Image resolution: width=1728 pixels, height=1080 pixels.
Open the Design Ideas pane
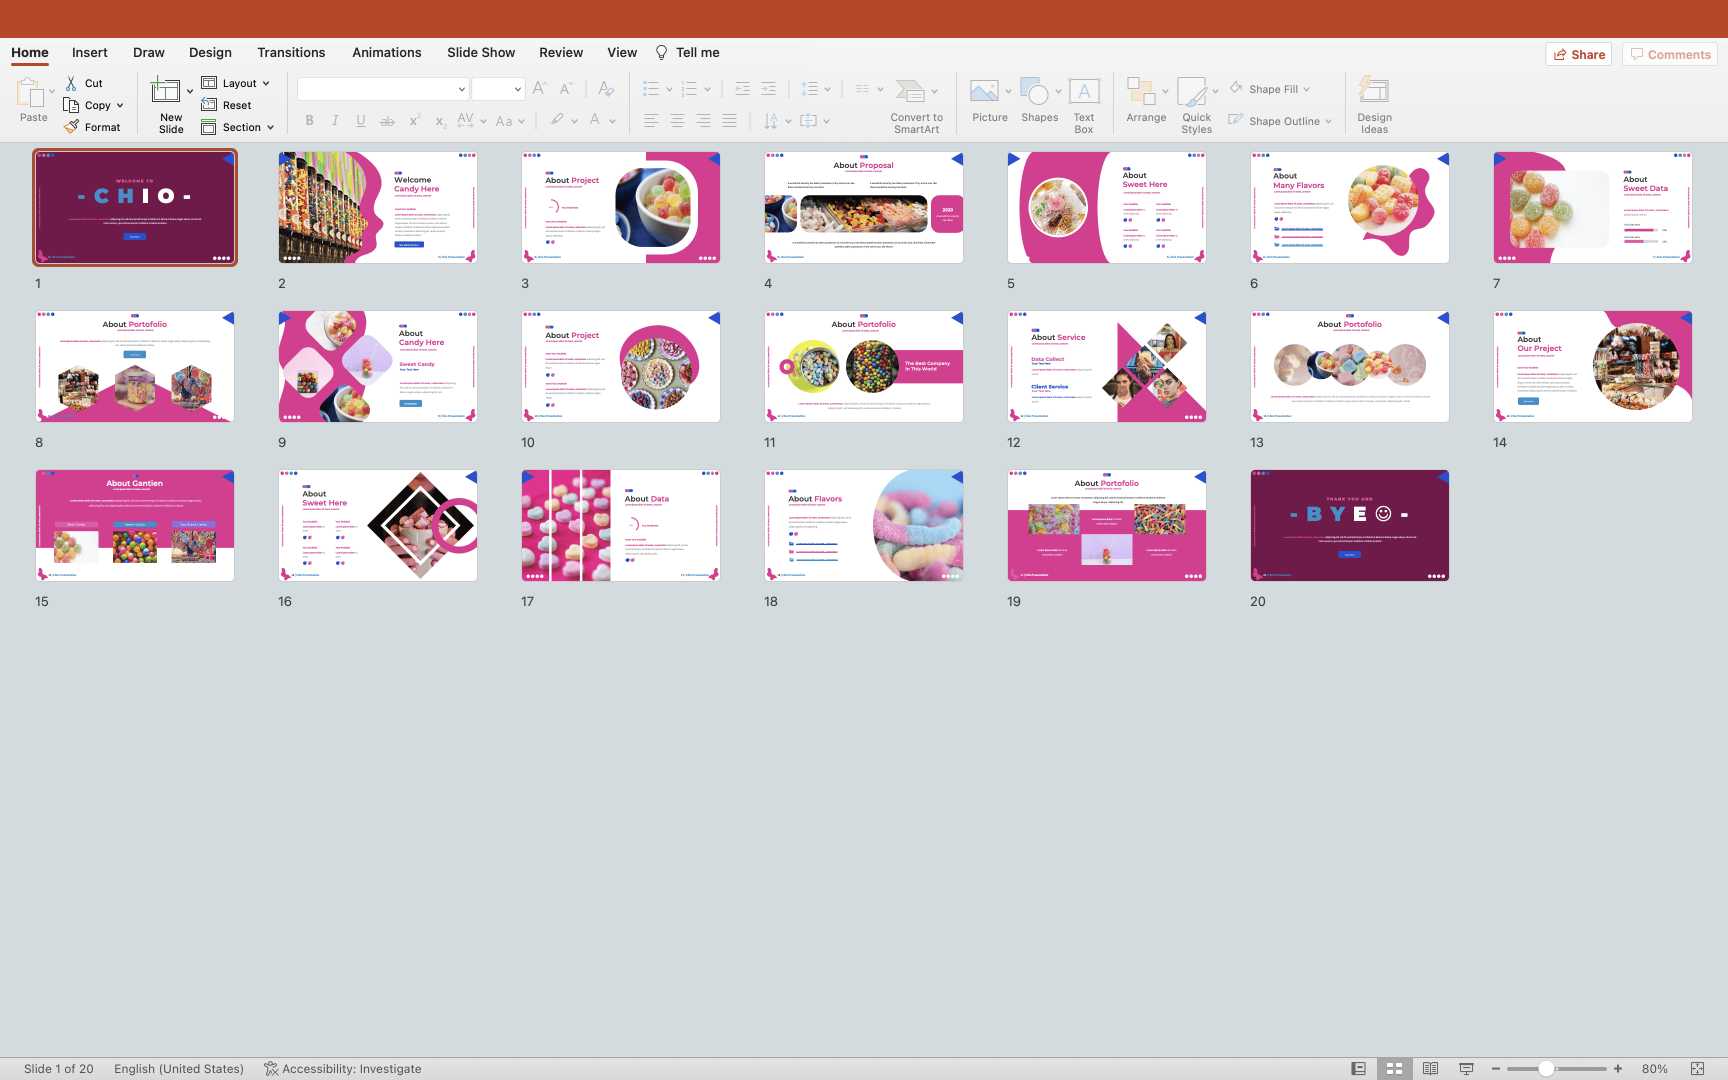[x=1374, y=92]
